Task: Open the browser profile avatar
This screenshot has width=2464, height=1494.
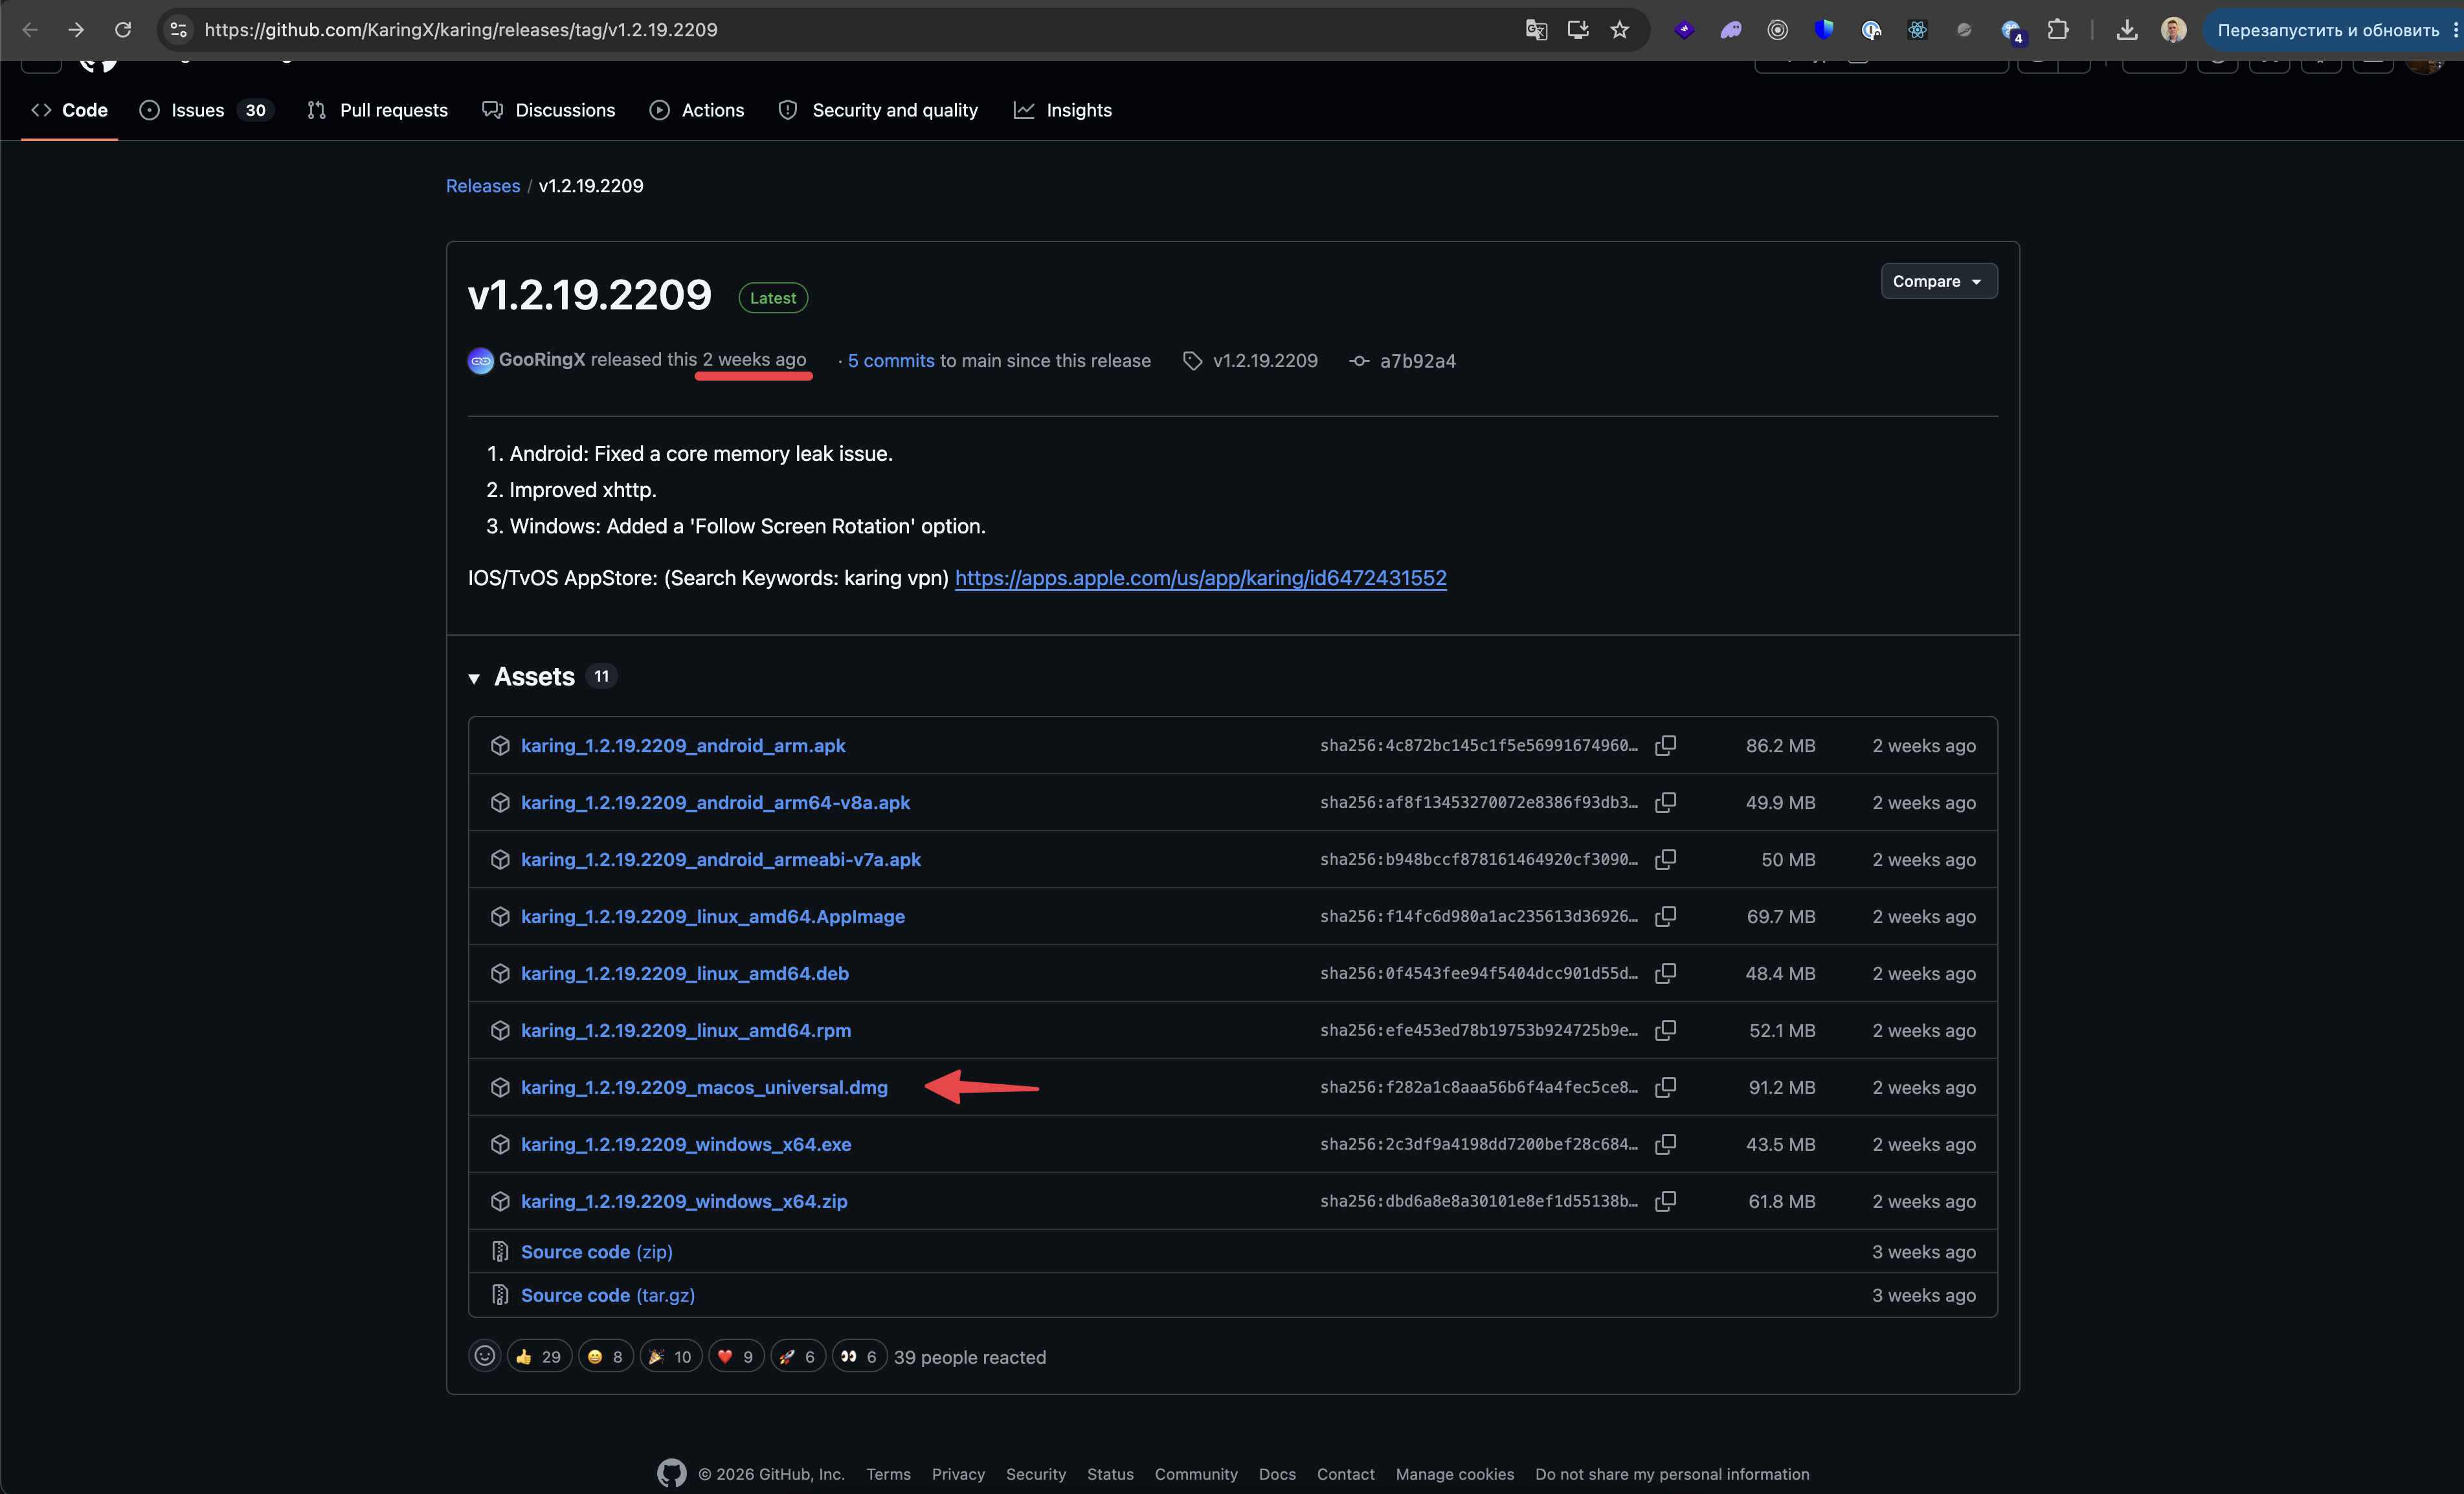Action: tap(2173, 30)
